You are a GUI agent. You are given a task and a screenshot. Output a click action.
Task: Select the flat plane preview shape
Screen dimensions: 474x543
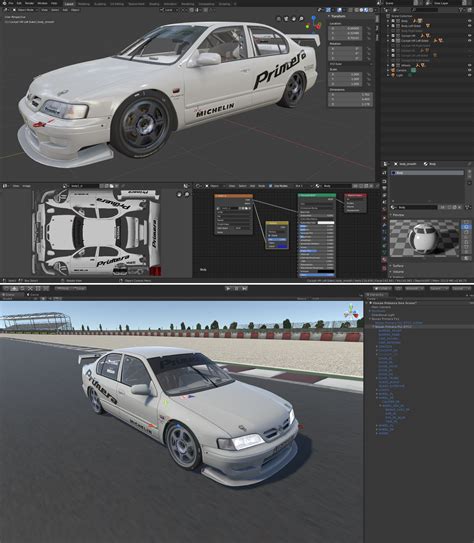coord(466,222)
